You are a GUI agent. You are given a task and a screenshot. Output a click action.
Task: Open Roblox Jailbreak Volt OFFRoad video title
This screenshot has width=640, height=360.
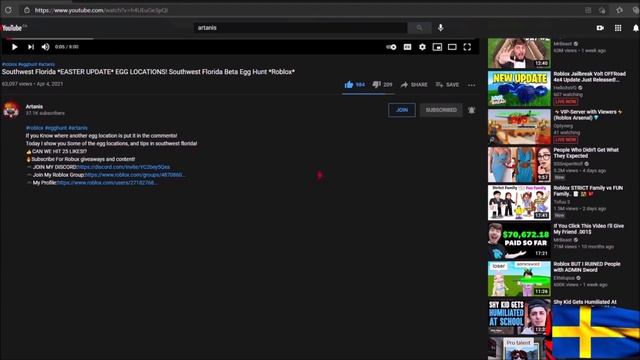[x=589, y=77]
